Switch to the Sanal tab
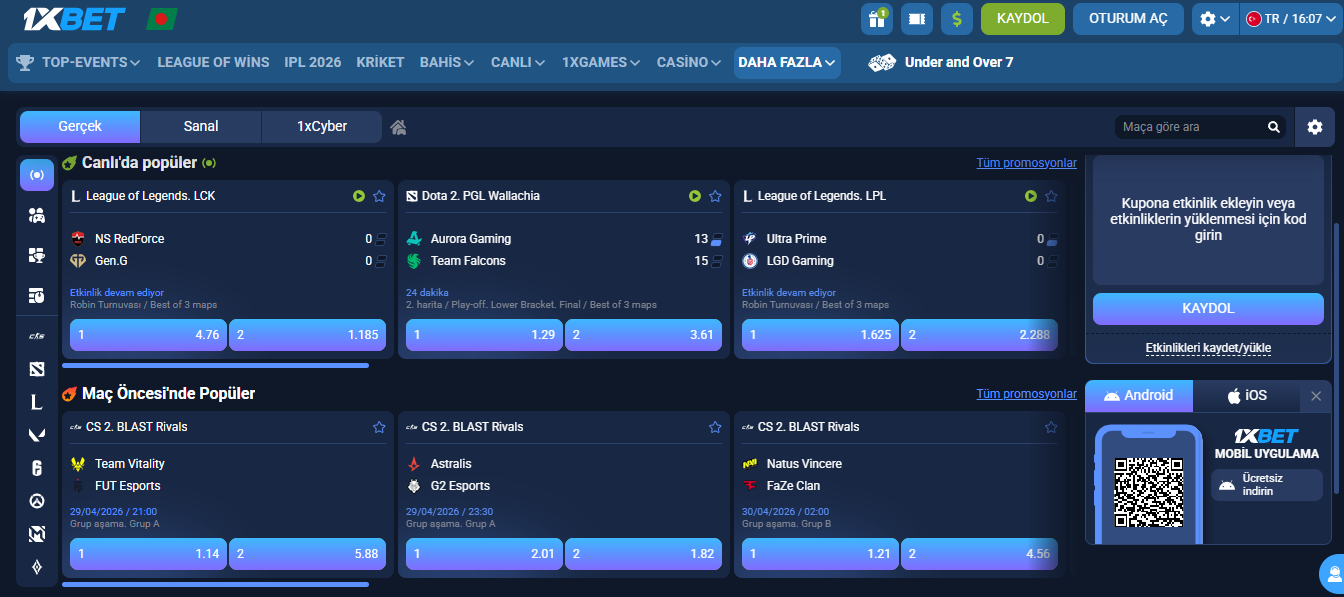This screenshot has height=597, width=1344. [201, 127]
